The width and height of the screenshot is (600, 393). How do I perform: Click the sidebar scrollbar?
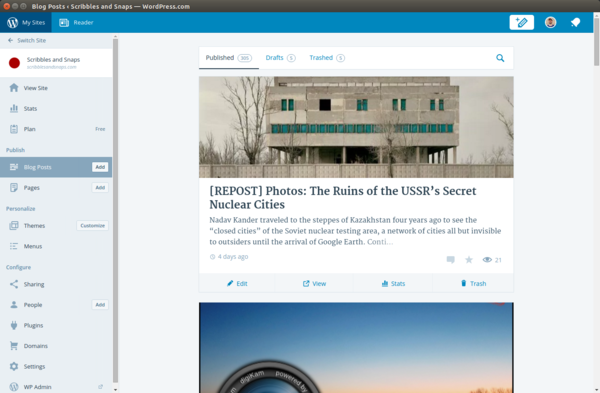point(116,210)
